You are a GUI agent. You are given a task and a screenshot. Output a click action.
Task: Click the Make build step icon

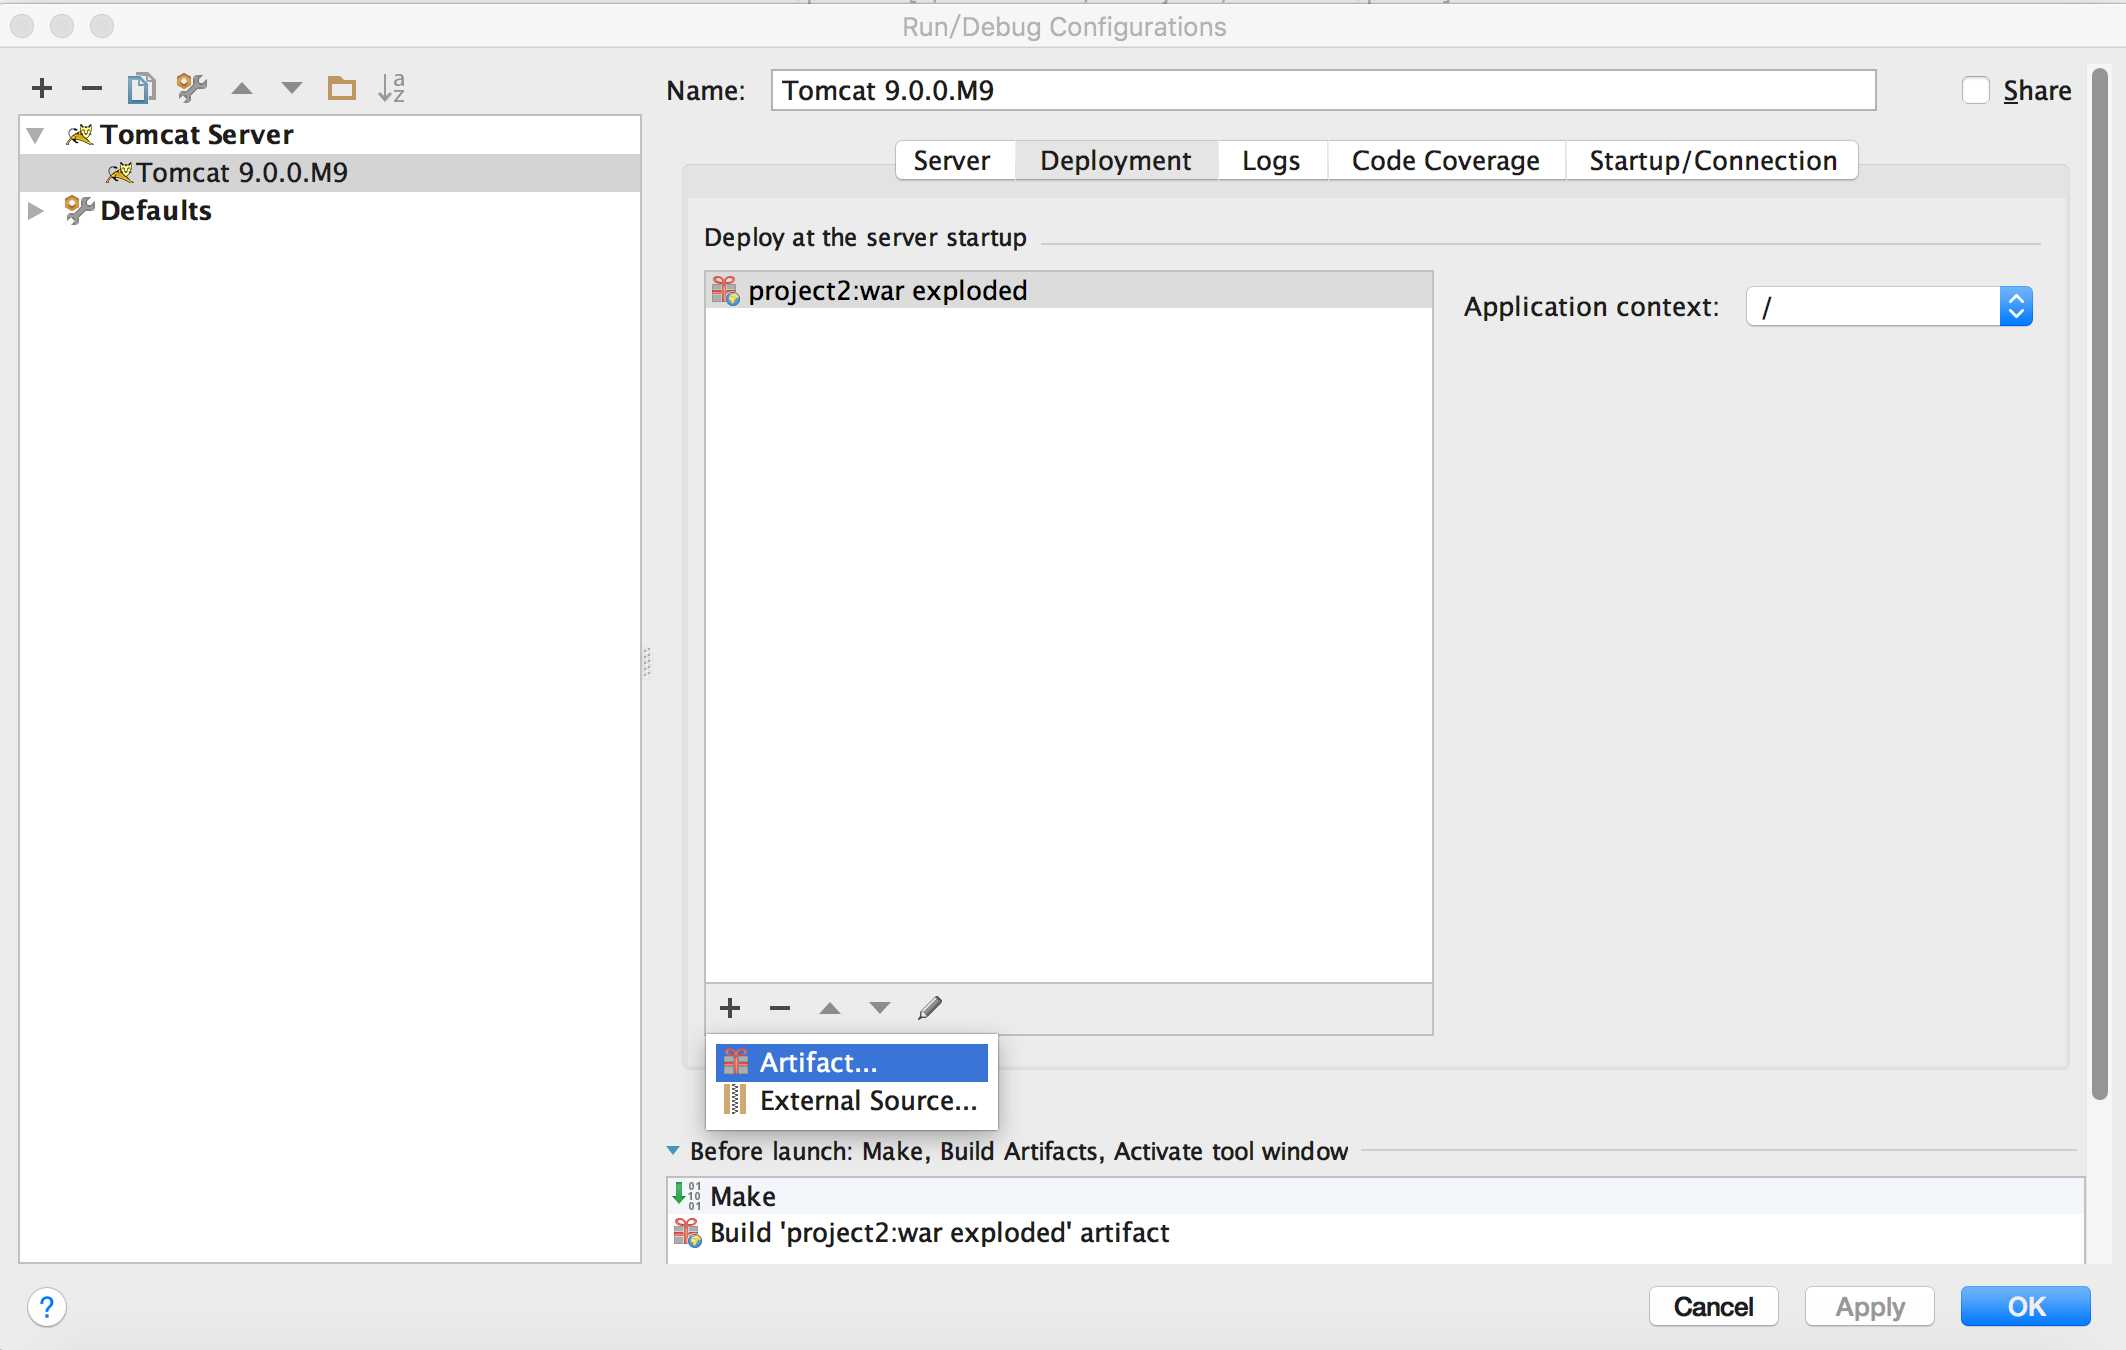point(688,1195)
